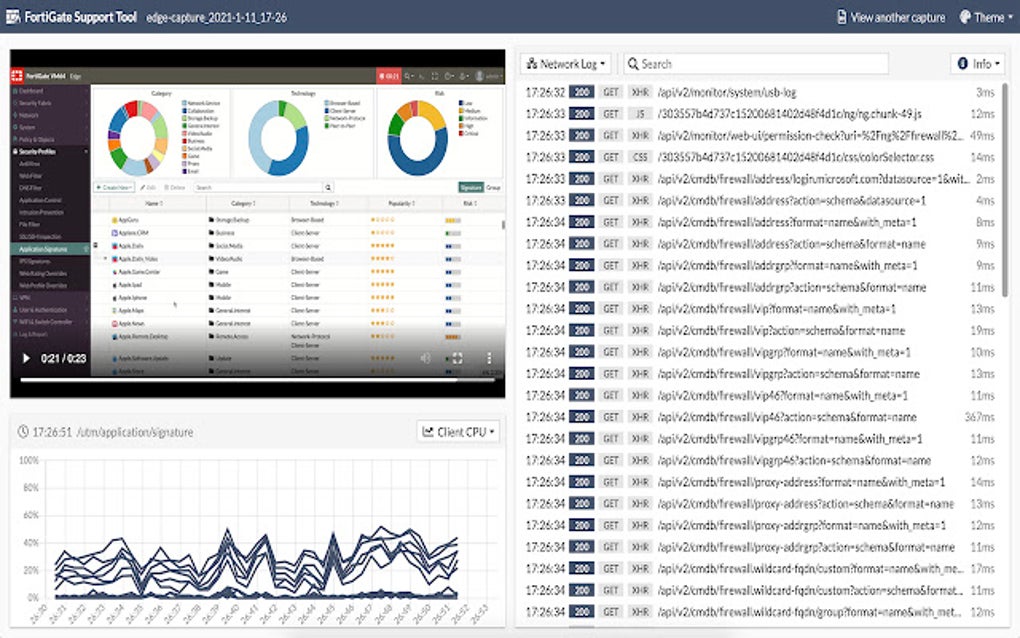Click the fullscreen icon on the video player
1020x638 pixels.
(x=458, y=358)
